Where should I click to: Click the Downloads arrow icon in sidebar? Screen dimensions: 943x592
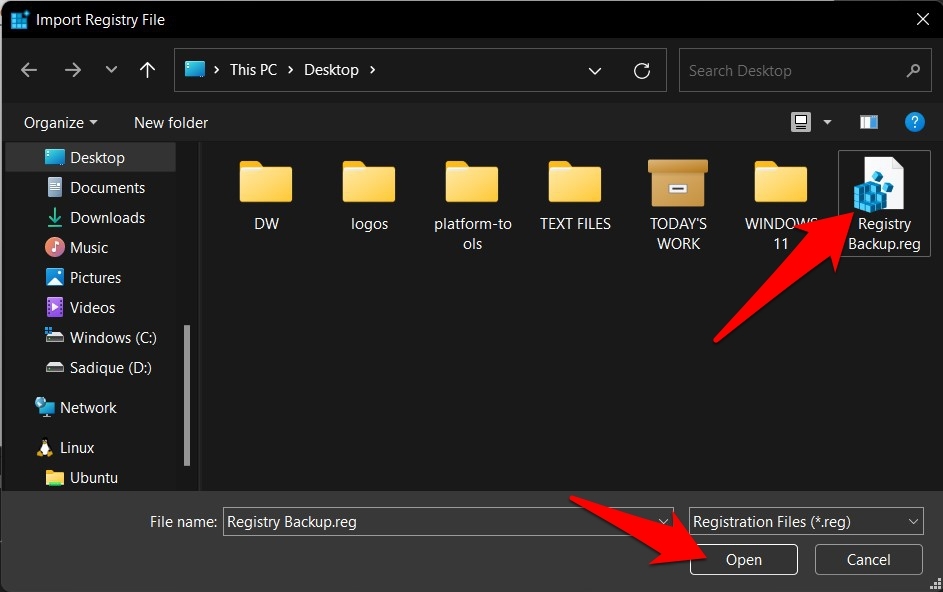55,217
